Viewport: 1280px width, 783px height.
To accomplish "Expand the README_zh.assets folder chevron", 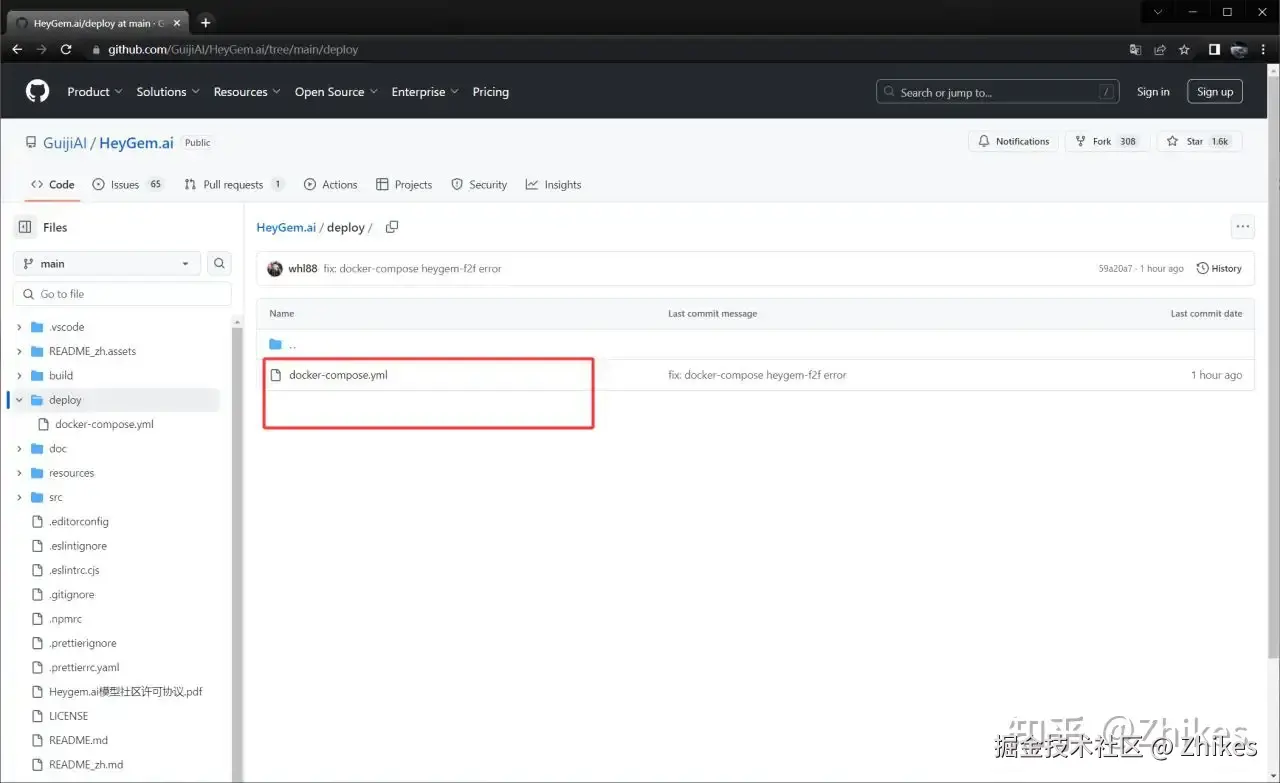I will [x=19, y=351].
